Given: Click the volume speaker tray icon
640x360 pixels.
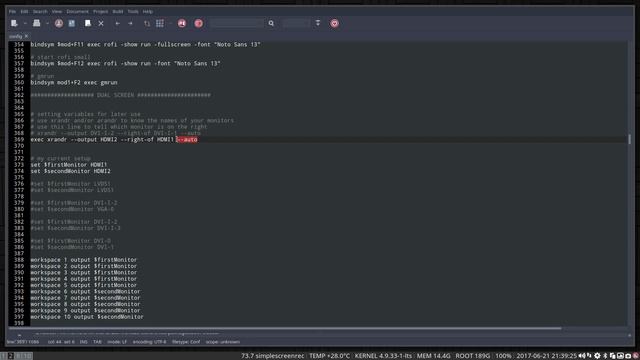Looking at the screenshot, I should [x=582, y=356].
